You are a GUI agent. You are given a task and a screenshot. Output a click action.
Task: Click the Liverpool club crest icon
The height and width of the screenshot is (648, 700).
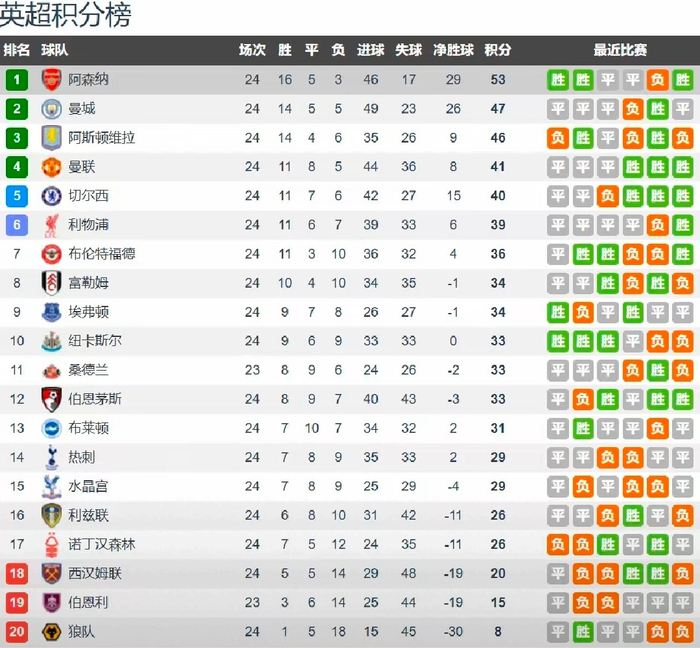pos(51,225)
